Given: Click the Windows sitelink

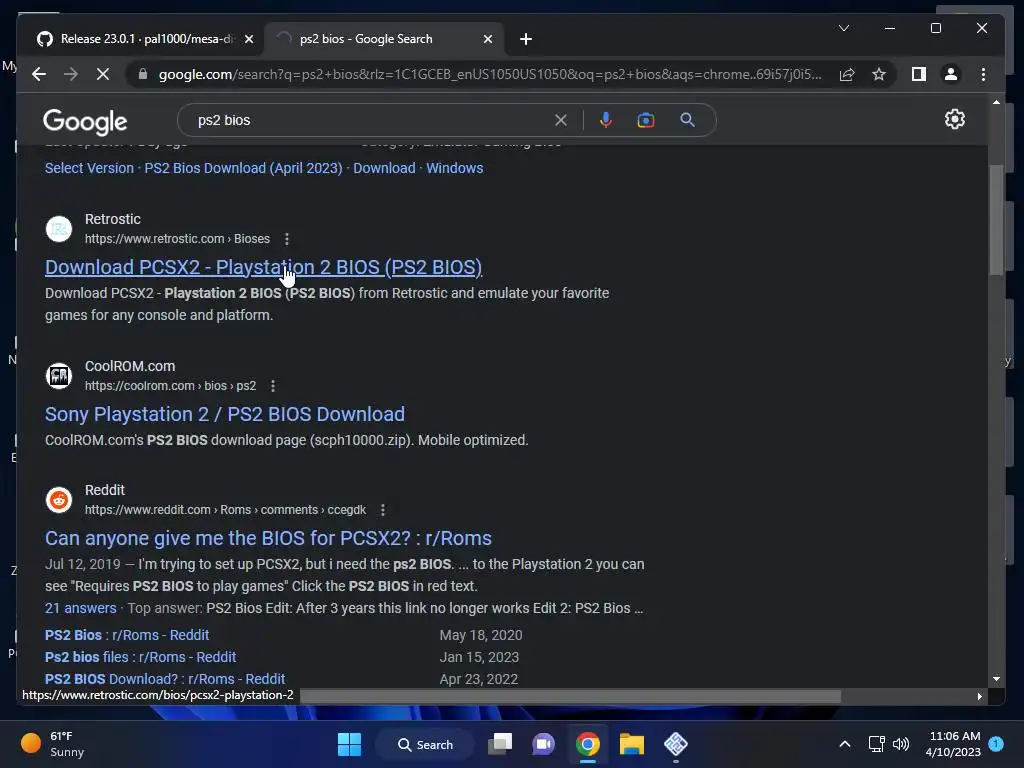Looking at the screenshot, I should point(455,168).
